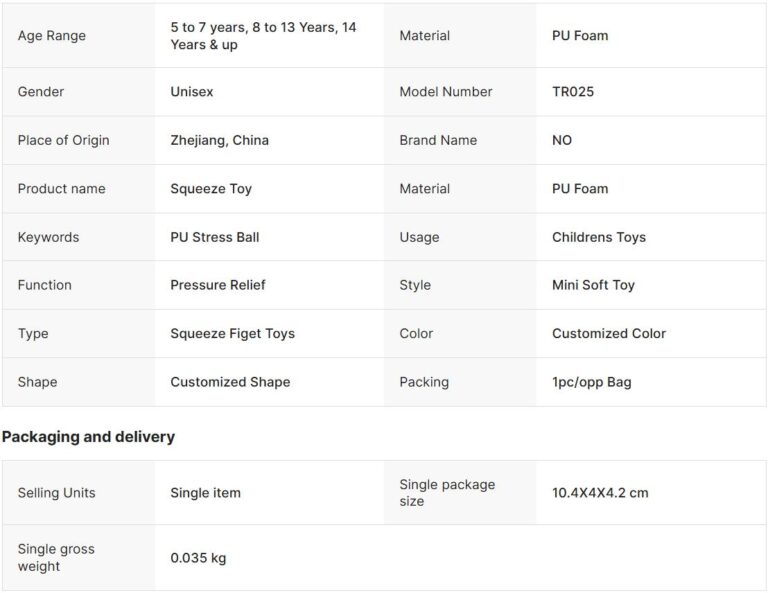768x593 pixels.
Task: Click the "Squeeze Figet Toys" type value
Action: click(x=232, y=334)
